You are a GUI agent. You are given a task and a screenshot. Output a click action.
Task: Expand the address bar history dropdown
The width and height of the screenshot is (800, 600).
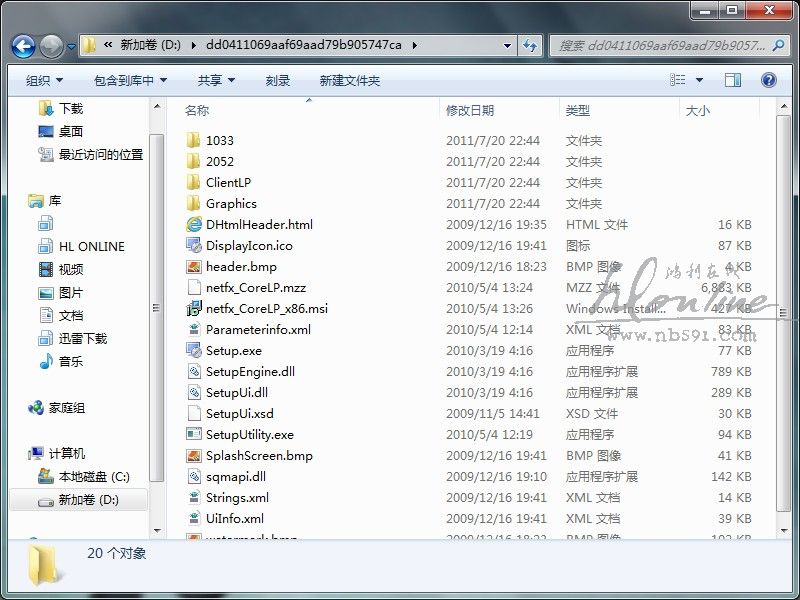(507, 45)
